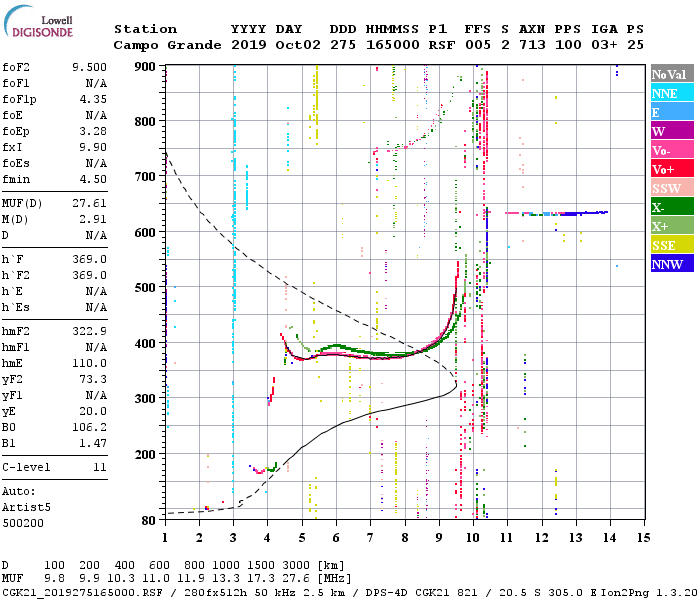Select the dark green X- legend swatch
The height and width of the screenshot is (600, 700).
pos(672,207)
